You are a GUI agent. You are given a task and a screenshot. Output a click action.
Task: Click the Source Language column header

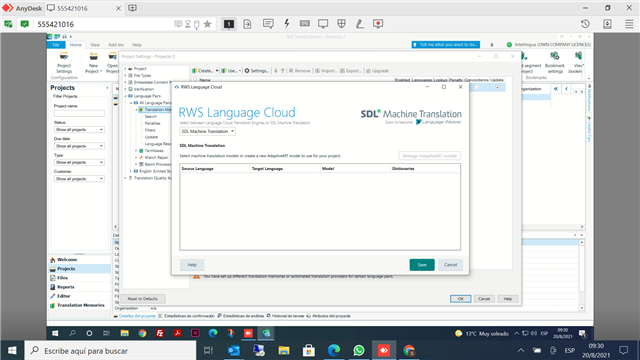pos(215,169)
